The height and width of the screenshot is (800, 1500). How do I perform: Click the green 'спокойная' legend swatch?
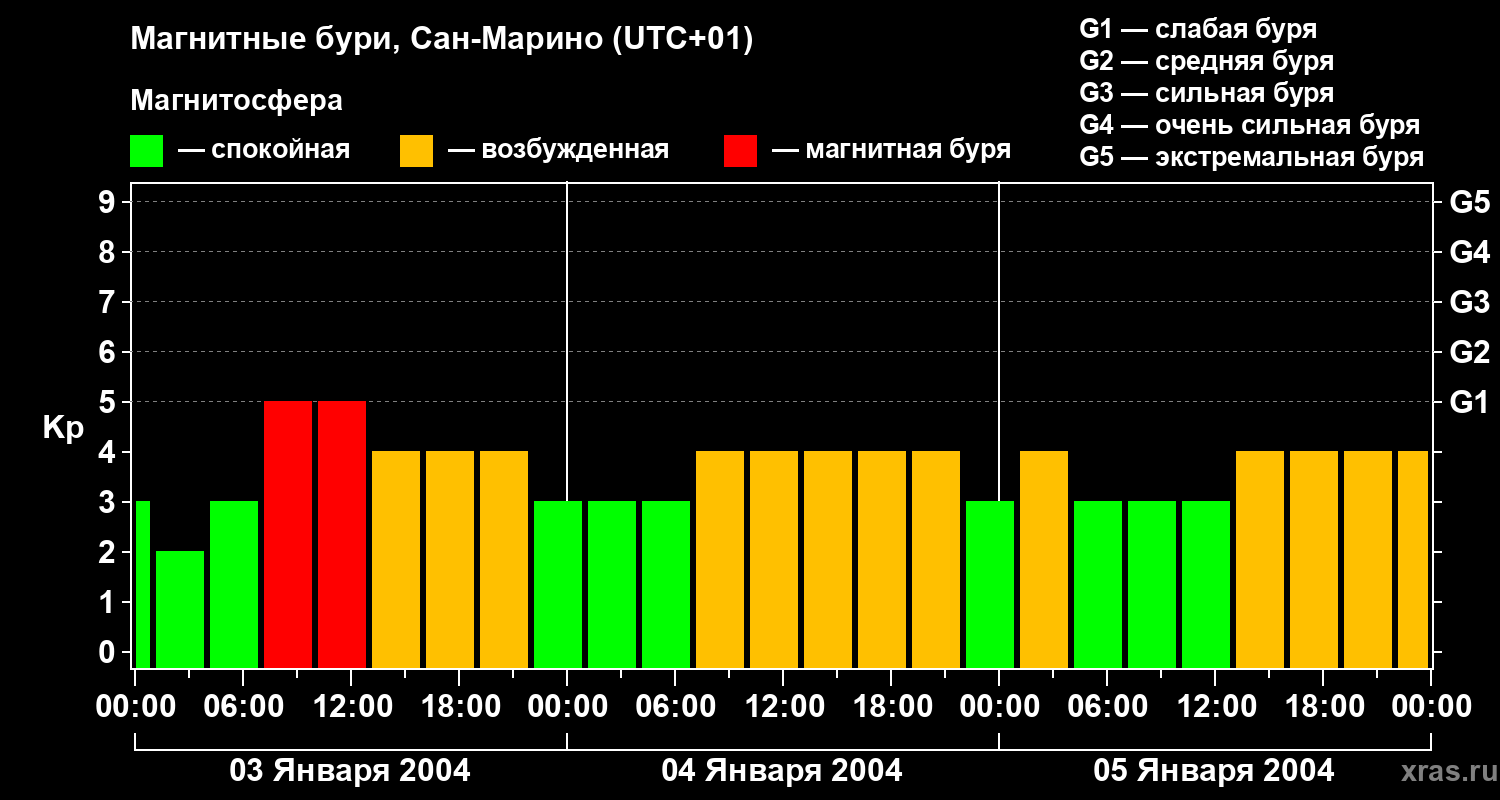pos(146,151)
